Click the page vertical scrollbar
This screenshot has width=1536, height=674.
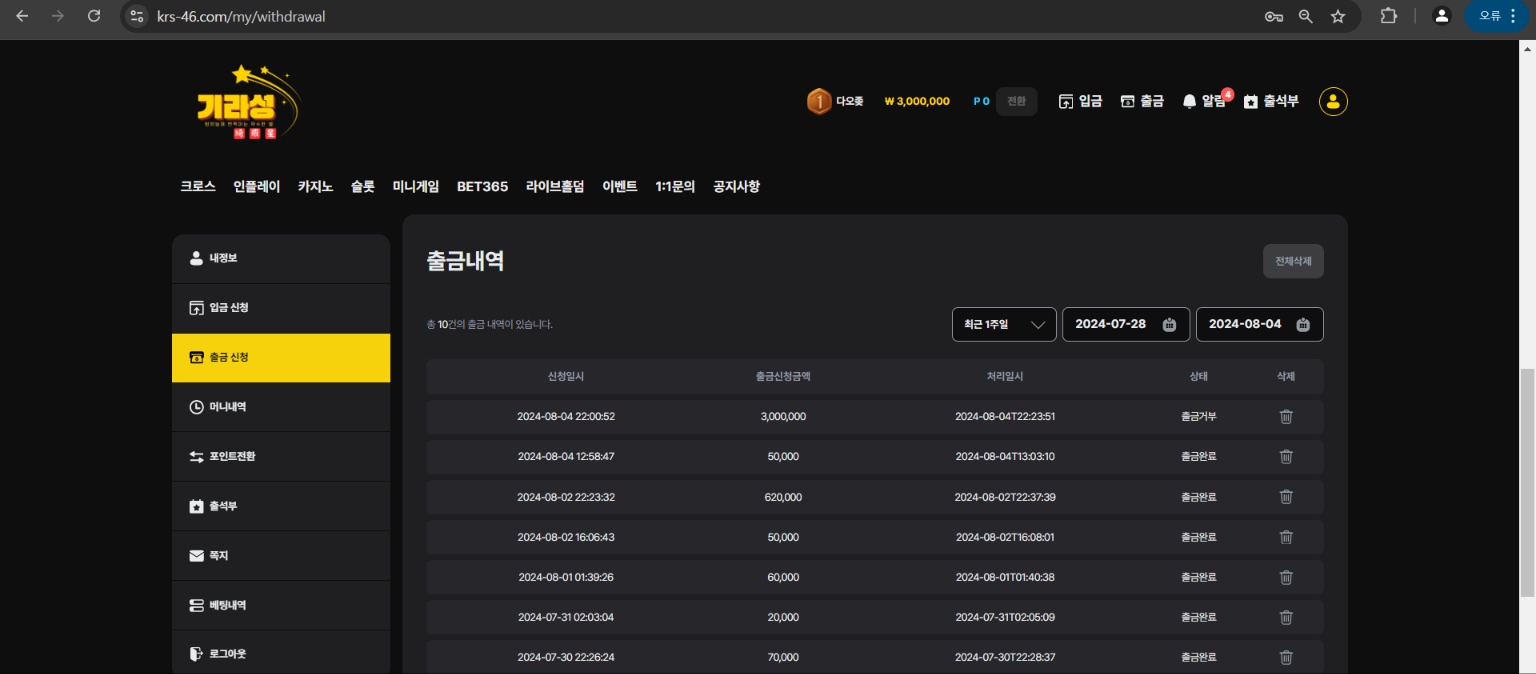pyautogui.click(x=1527, y=480)
